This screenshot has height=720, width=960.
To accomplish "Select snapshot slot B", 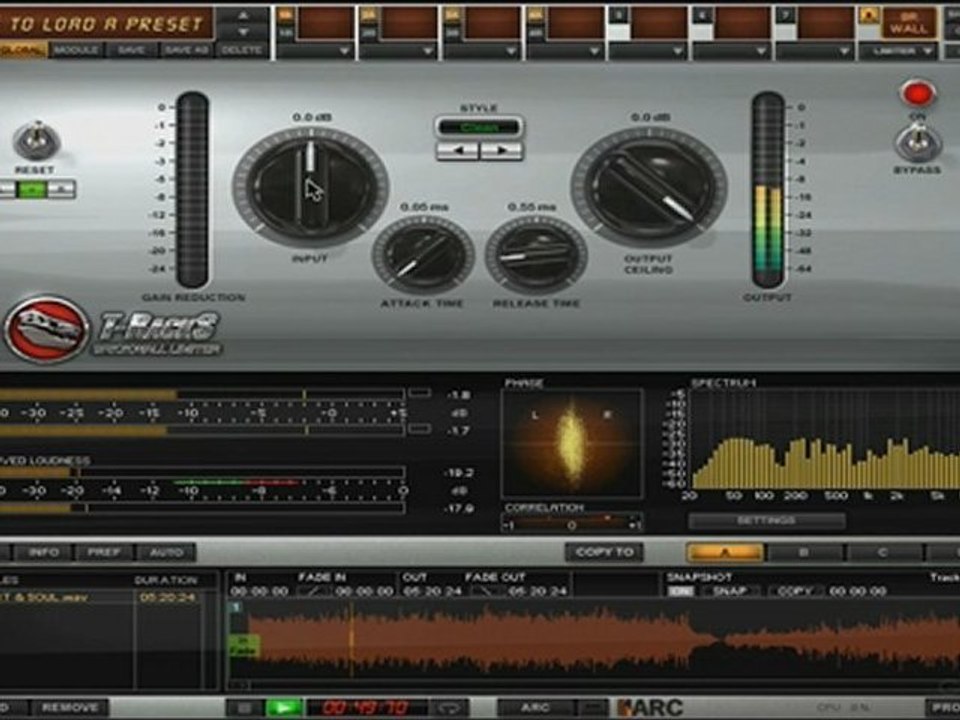I will tap(804, 552).
